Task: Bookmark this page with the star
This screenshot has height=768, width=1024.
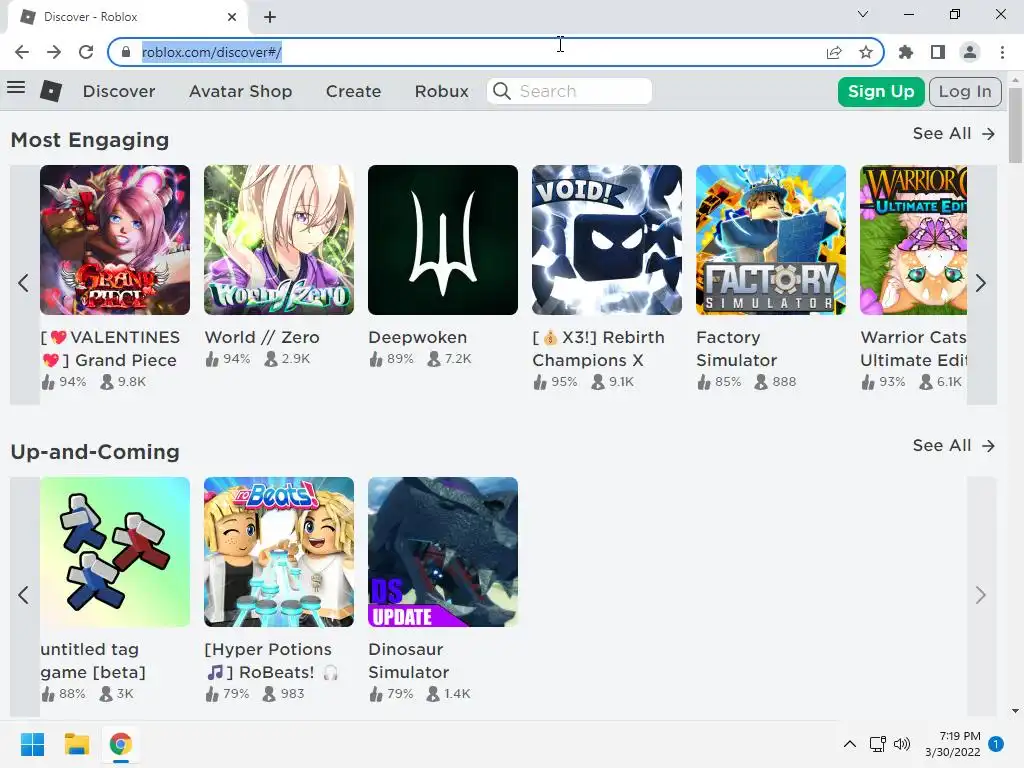Action: [x=866, y=52]
